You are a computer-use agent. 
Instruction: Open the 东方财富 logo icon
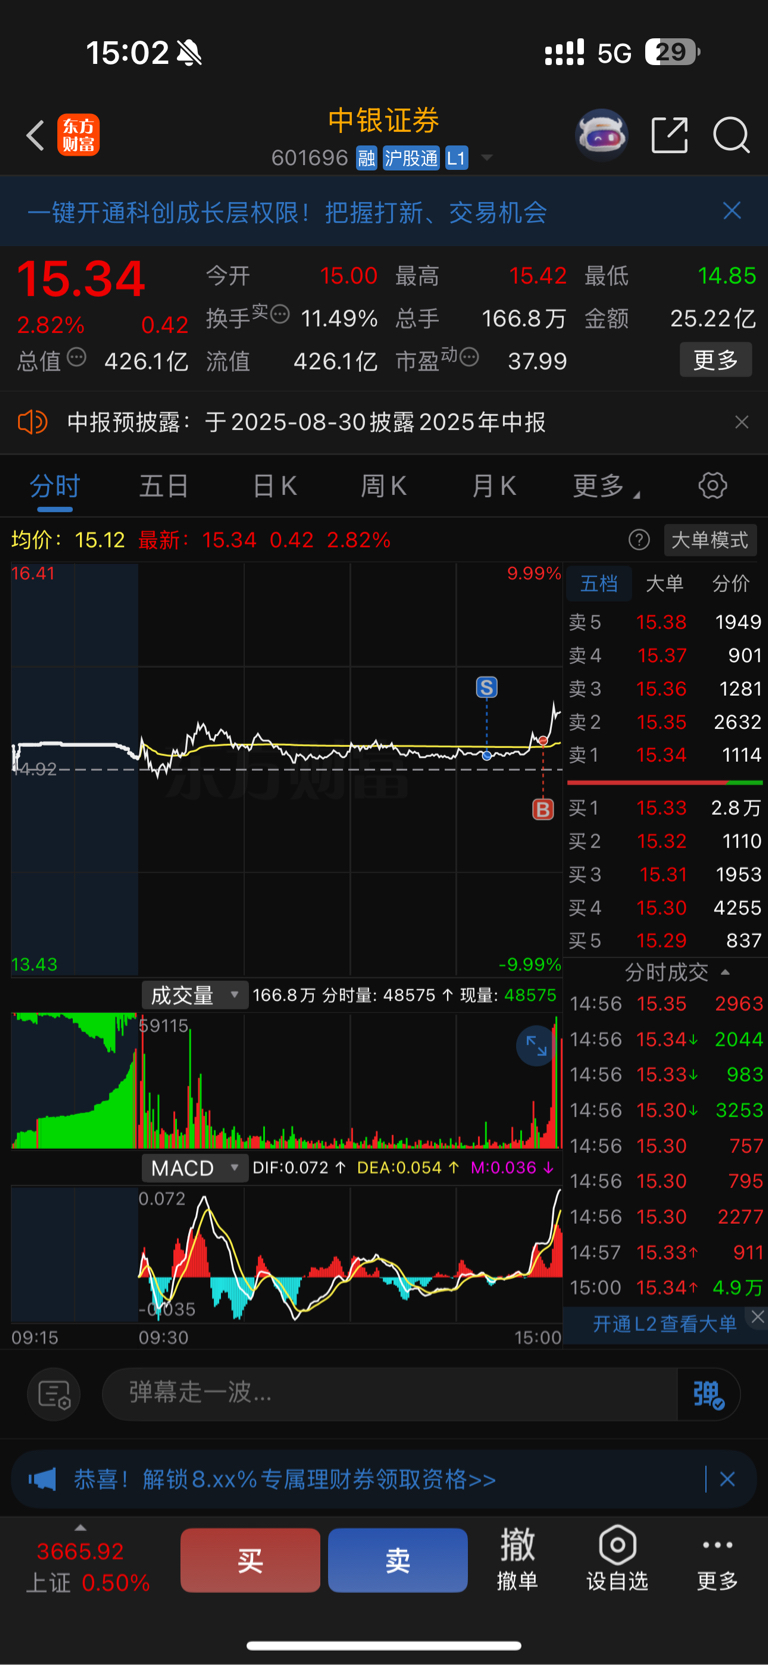[78, 135]
